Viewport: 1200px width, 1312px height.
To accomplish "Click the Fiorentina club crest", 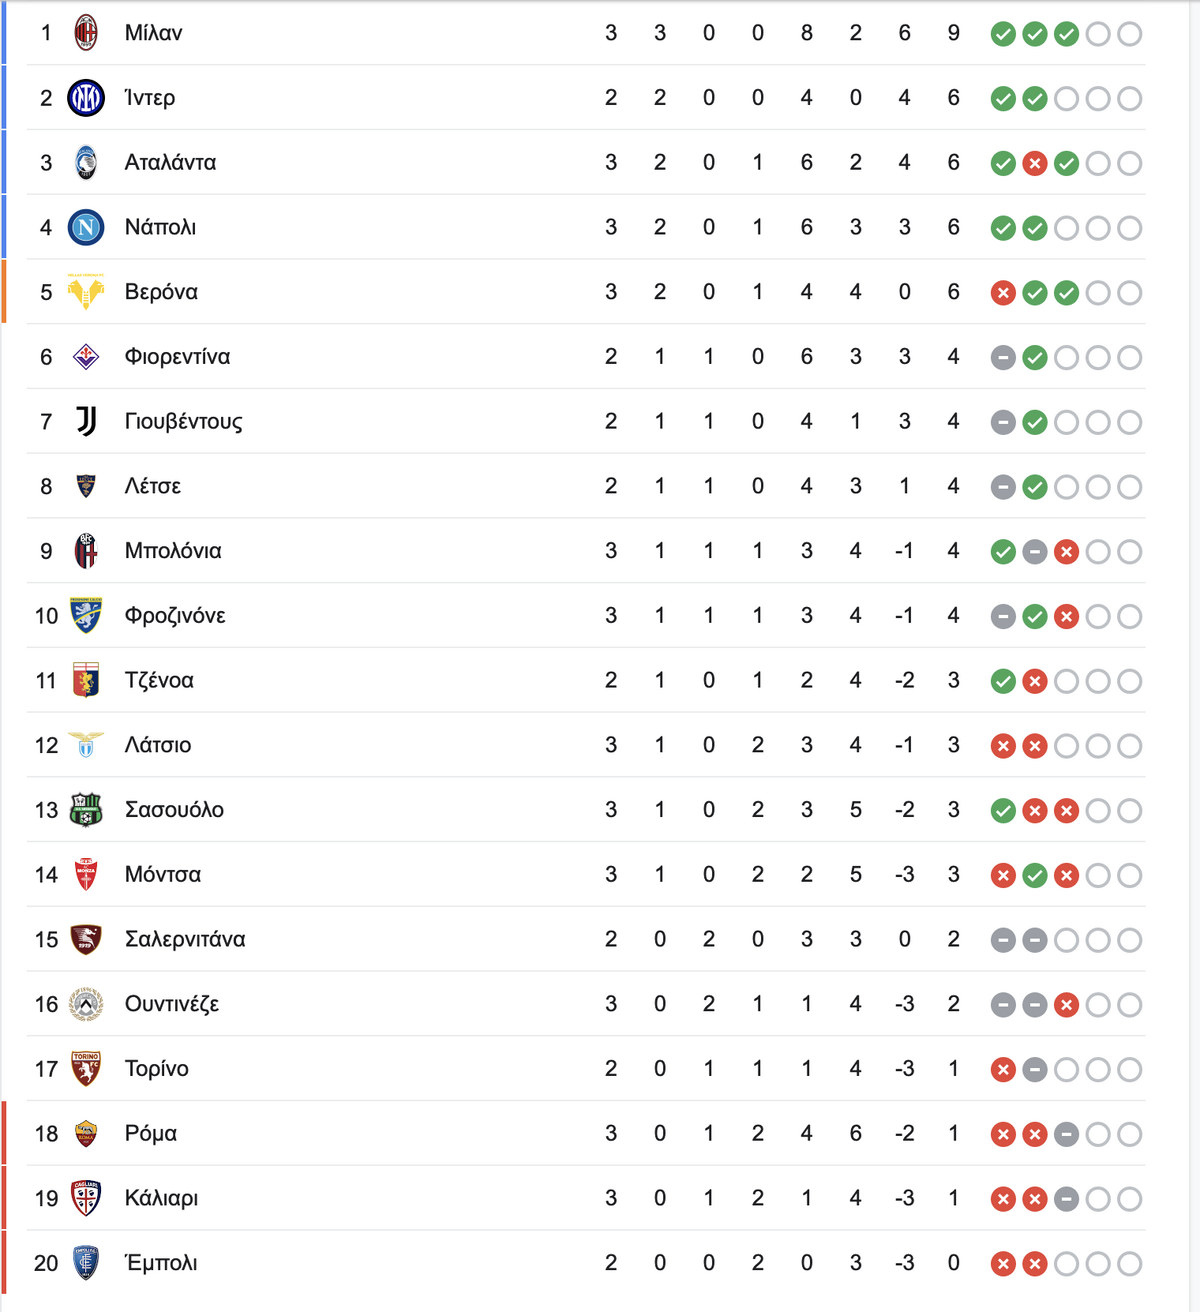I will click(x=86, y=357).
